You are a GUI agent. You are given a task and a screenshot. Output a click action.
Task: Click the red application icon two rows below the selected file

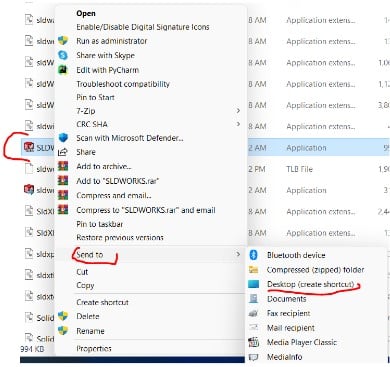29,190
